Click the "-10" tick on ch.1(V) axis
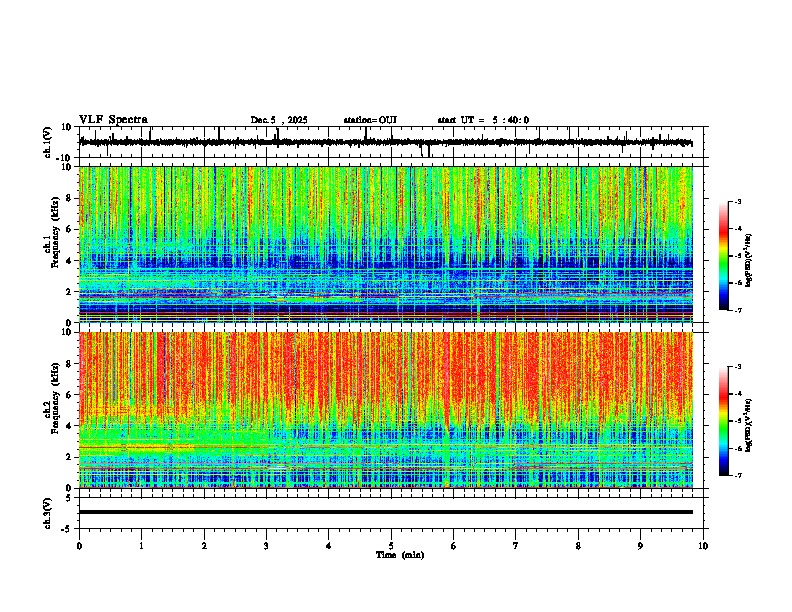This screenshot has height=612, width=792. click(65, 158)
